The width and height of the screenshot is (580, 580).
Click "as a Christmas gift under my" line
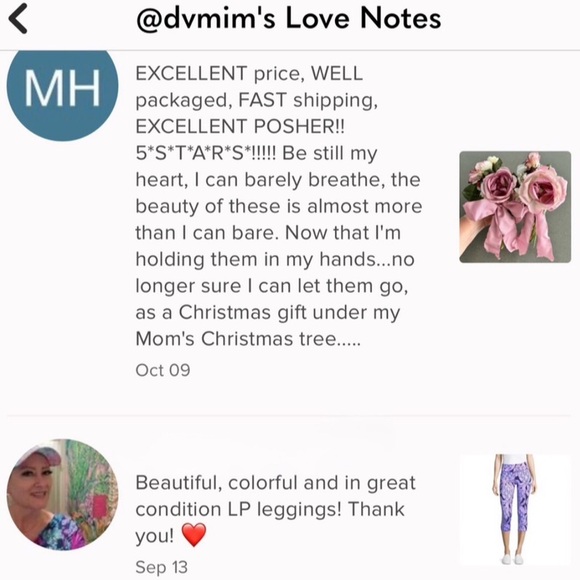coord(268,312)
